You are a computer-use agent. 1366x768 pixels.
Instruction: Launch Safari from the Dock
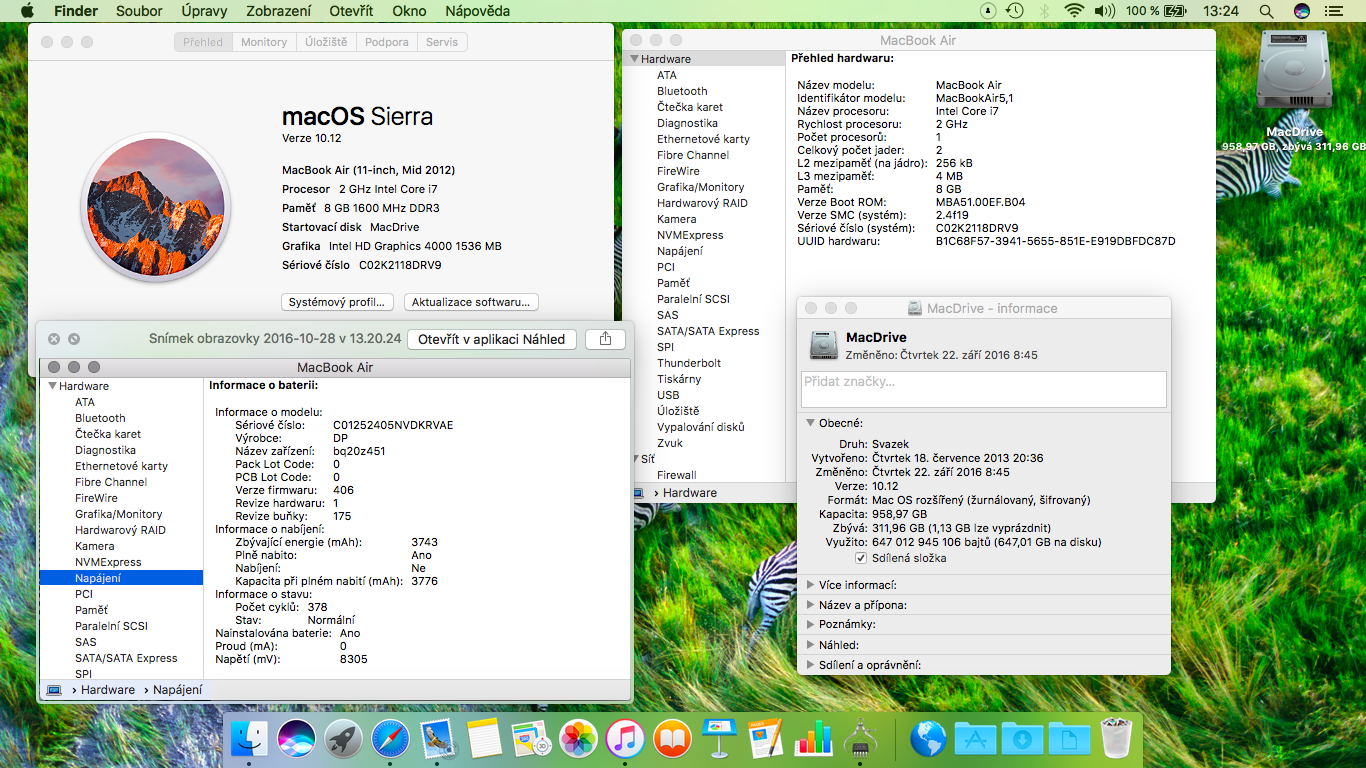[390, 740]
